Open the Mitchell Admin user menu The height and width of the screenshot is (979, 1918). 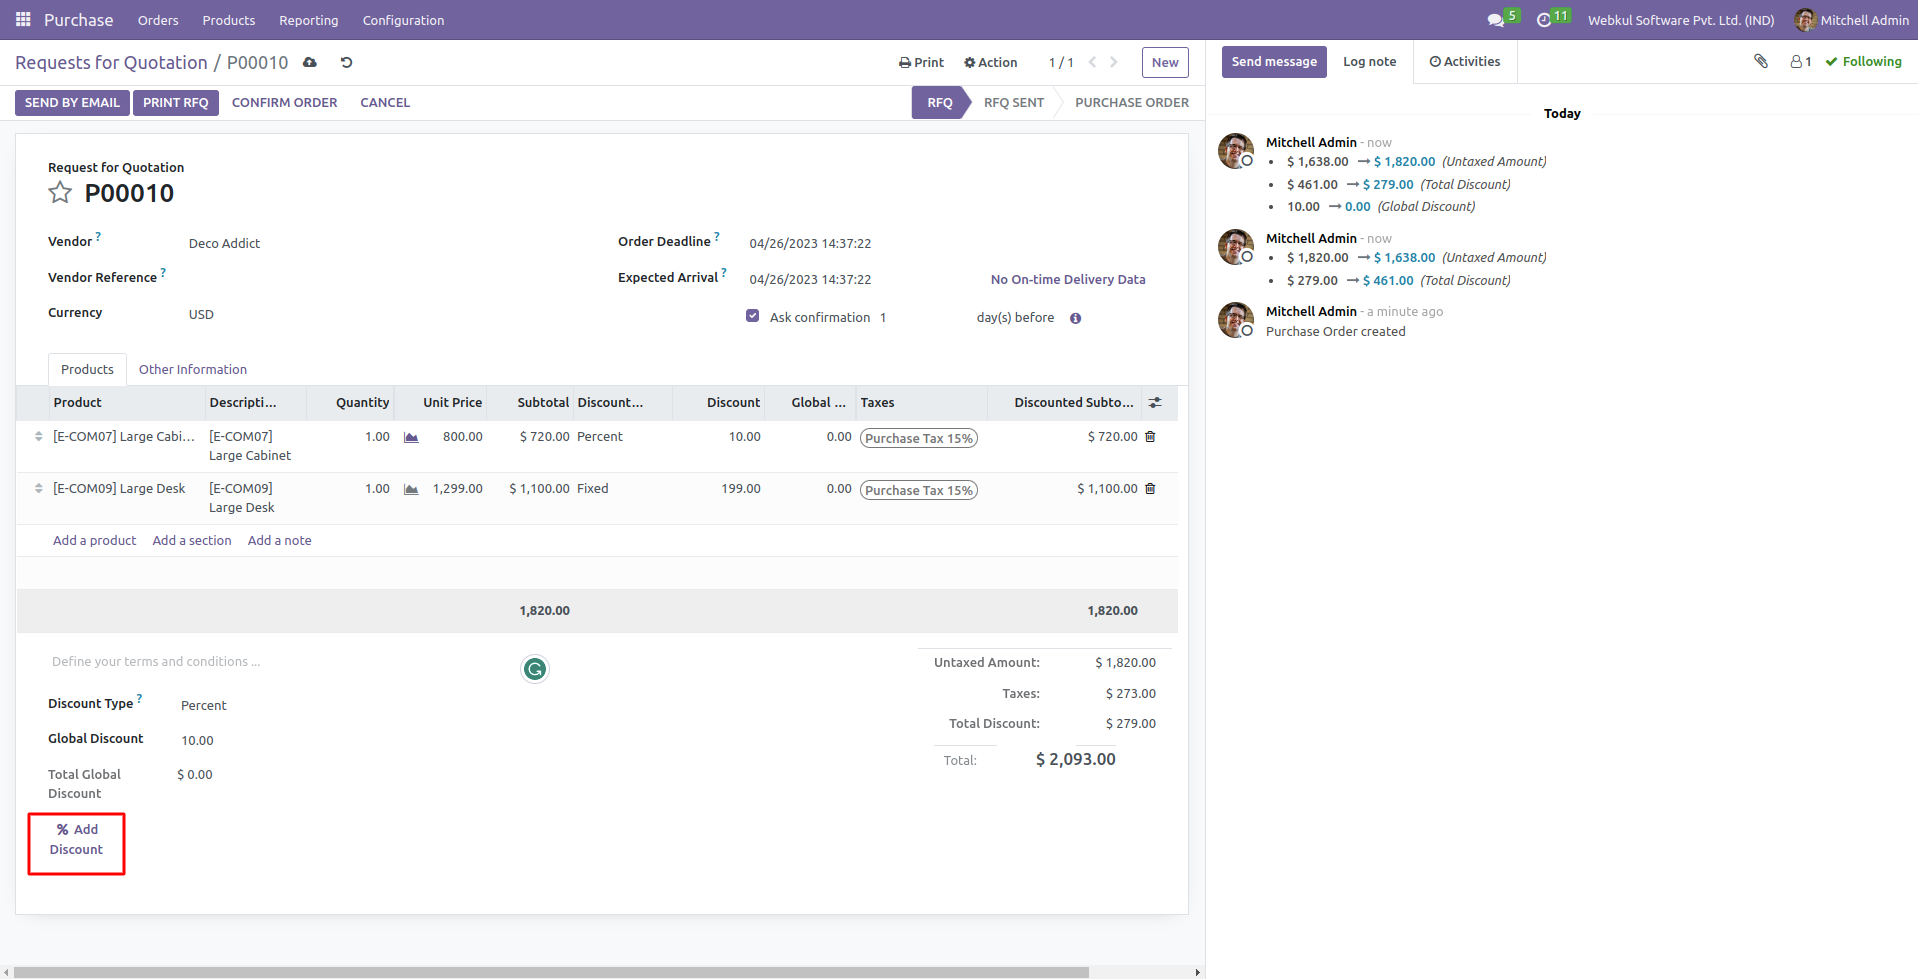(1851, 20)
